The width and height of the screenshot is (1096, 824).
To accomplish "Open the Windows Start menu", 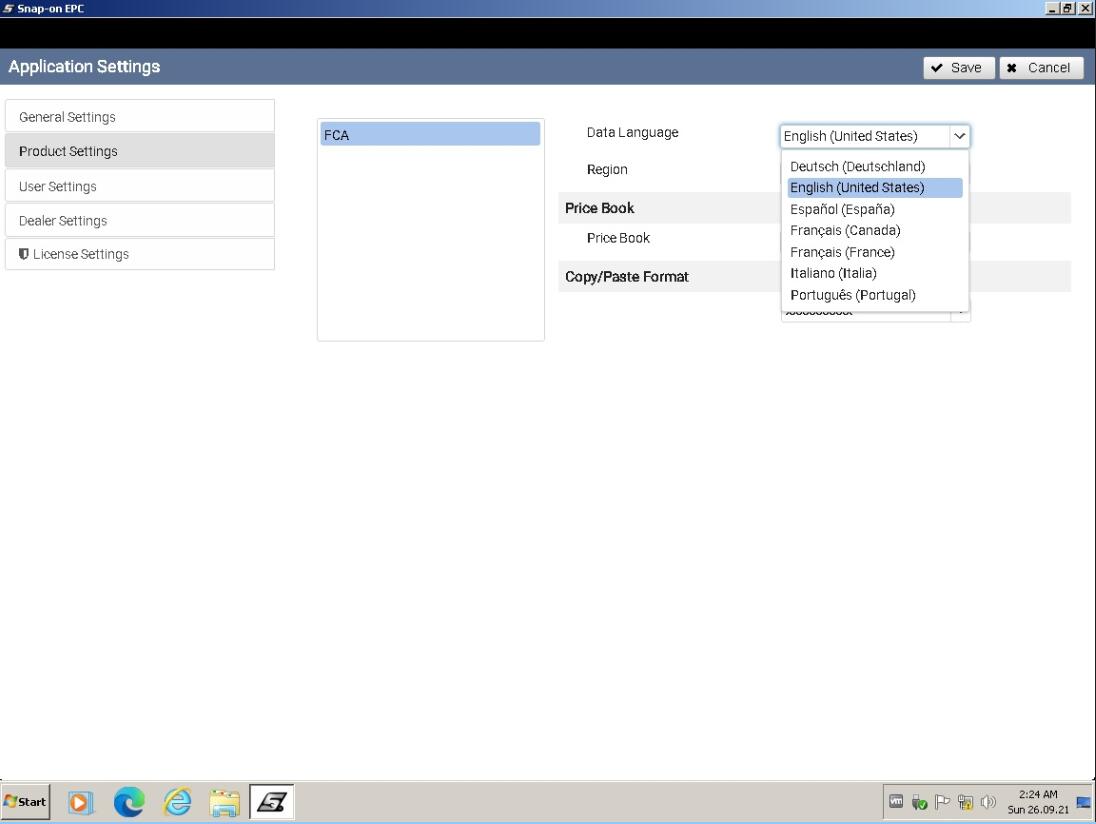I will pos(26,802).
